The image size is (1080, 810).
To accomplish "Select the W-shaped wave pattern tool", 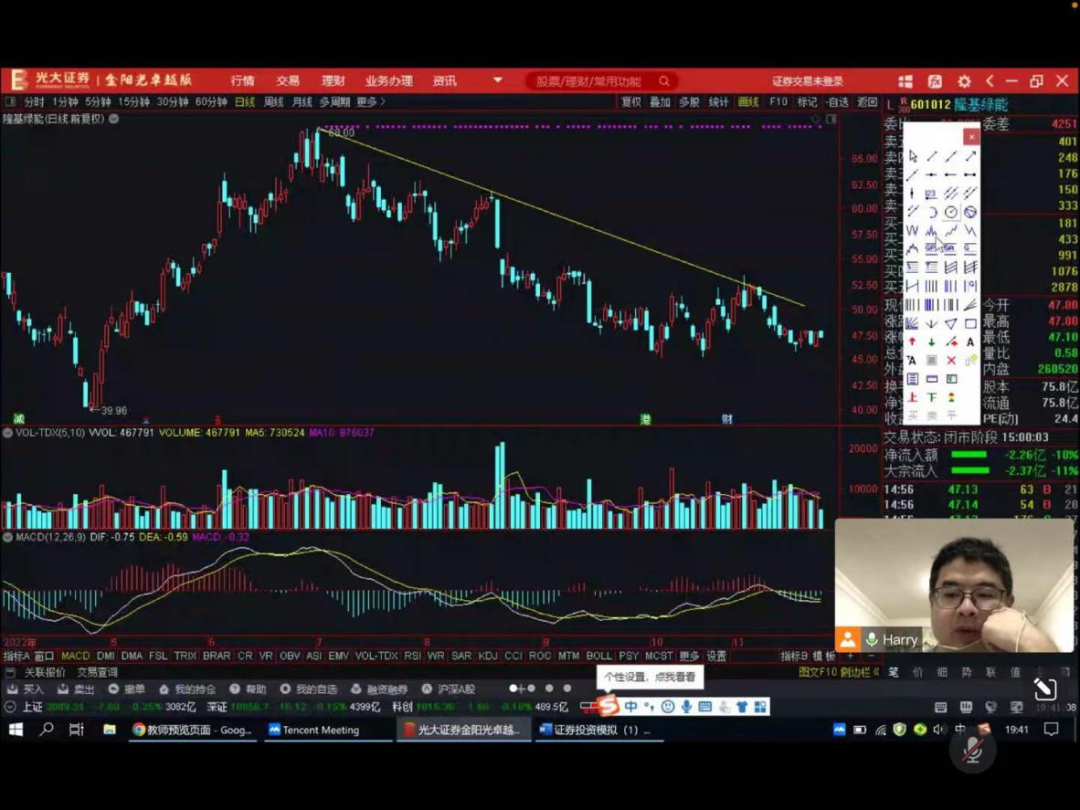I will [912, 230].
